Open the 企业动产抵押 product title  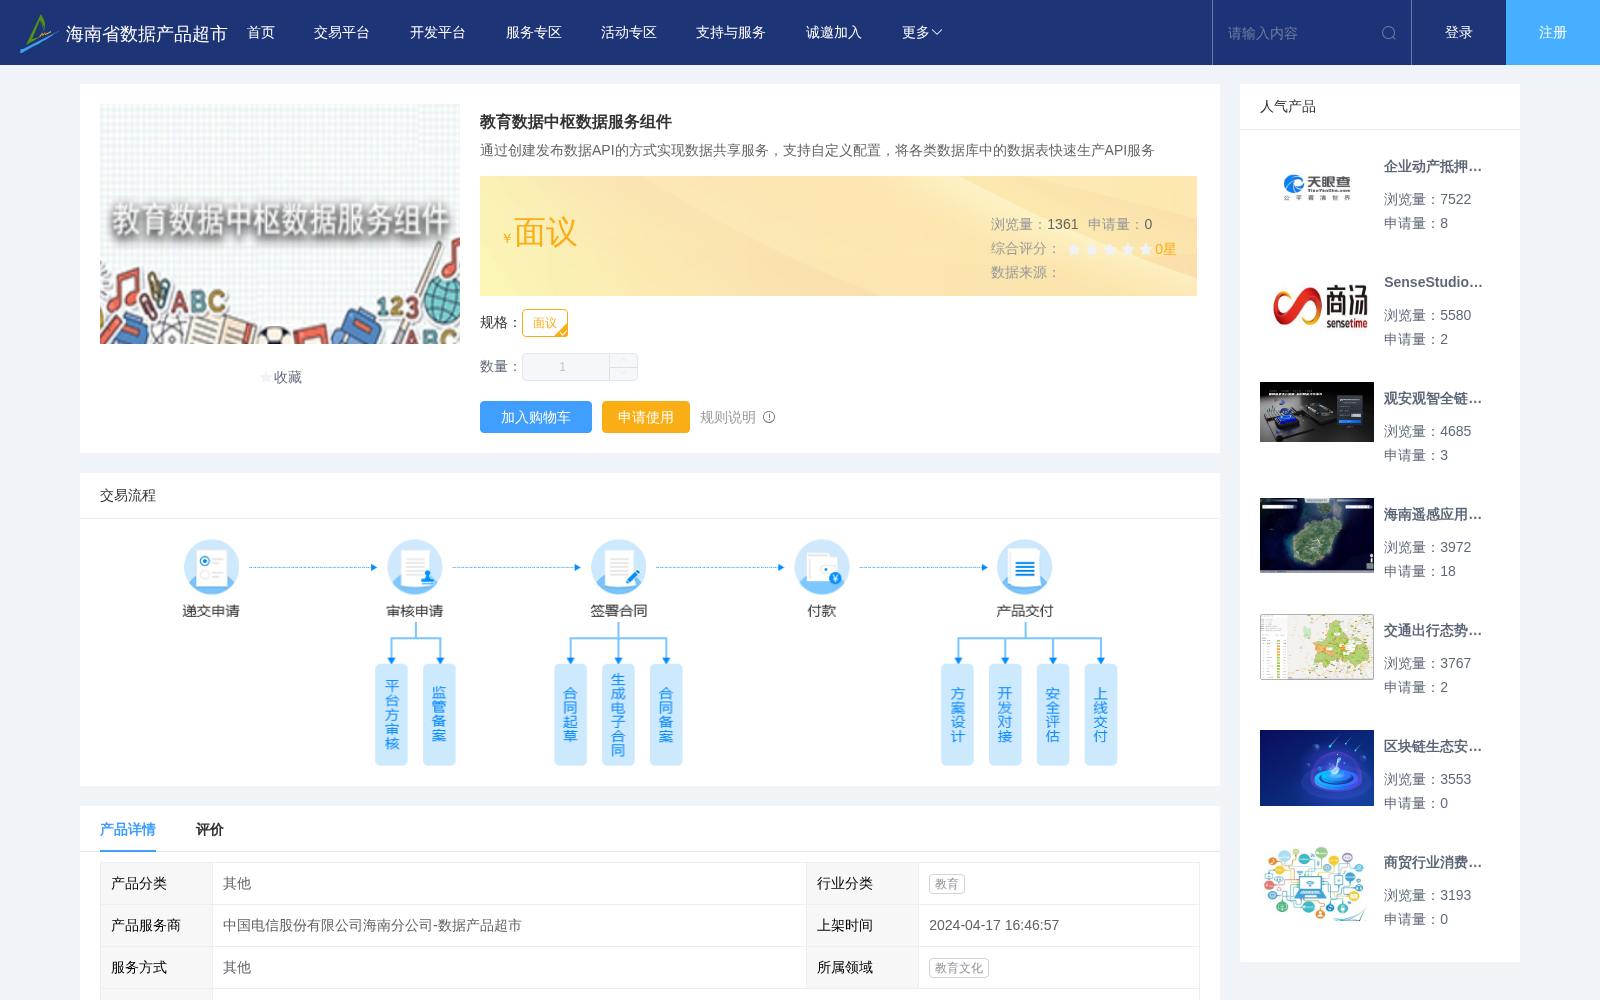1433,167
